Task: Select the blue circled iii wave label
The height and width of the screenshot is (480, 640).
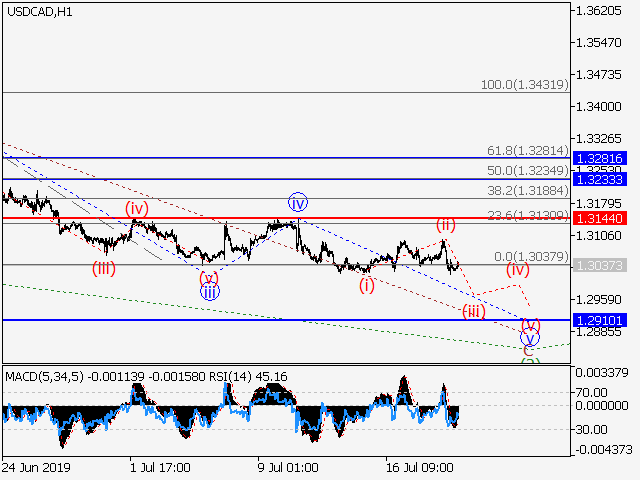Action: [x=210, y=291]
